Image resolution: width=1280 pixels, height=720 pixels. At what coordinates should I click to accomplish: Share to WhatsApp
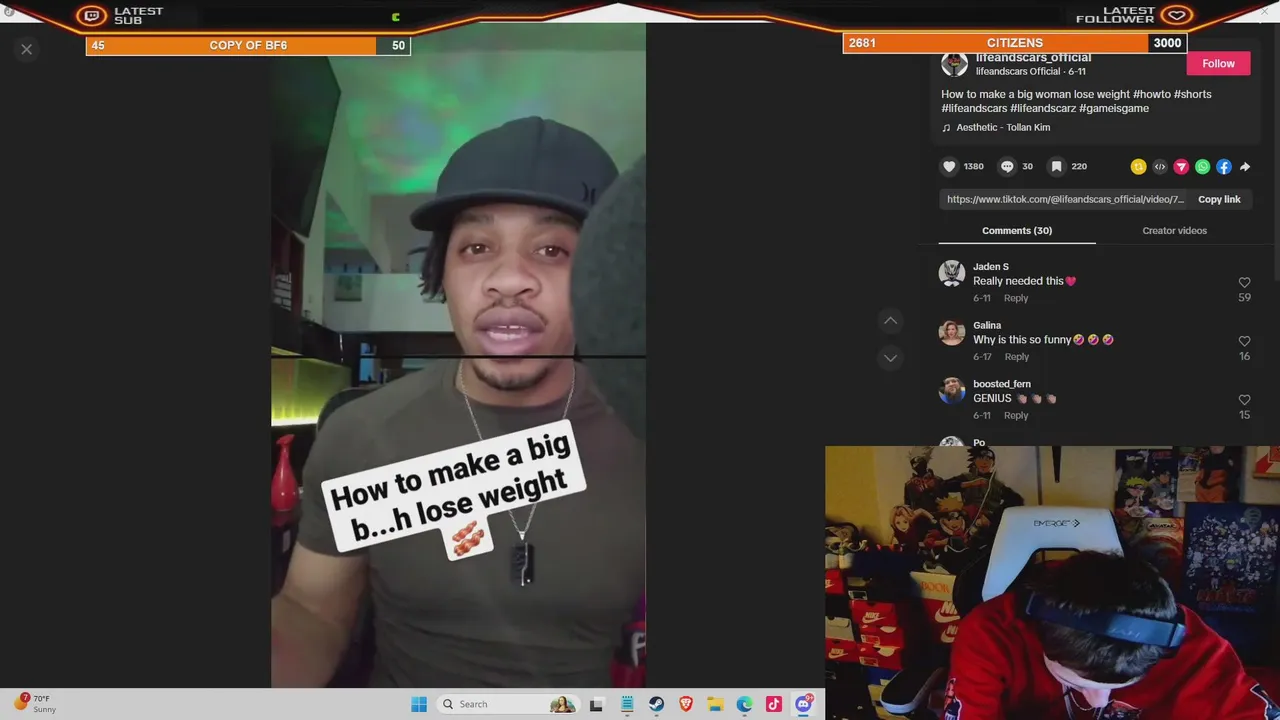coord(1203,167)
